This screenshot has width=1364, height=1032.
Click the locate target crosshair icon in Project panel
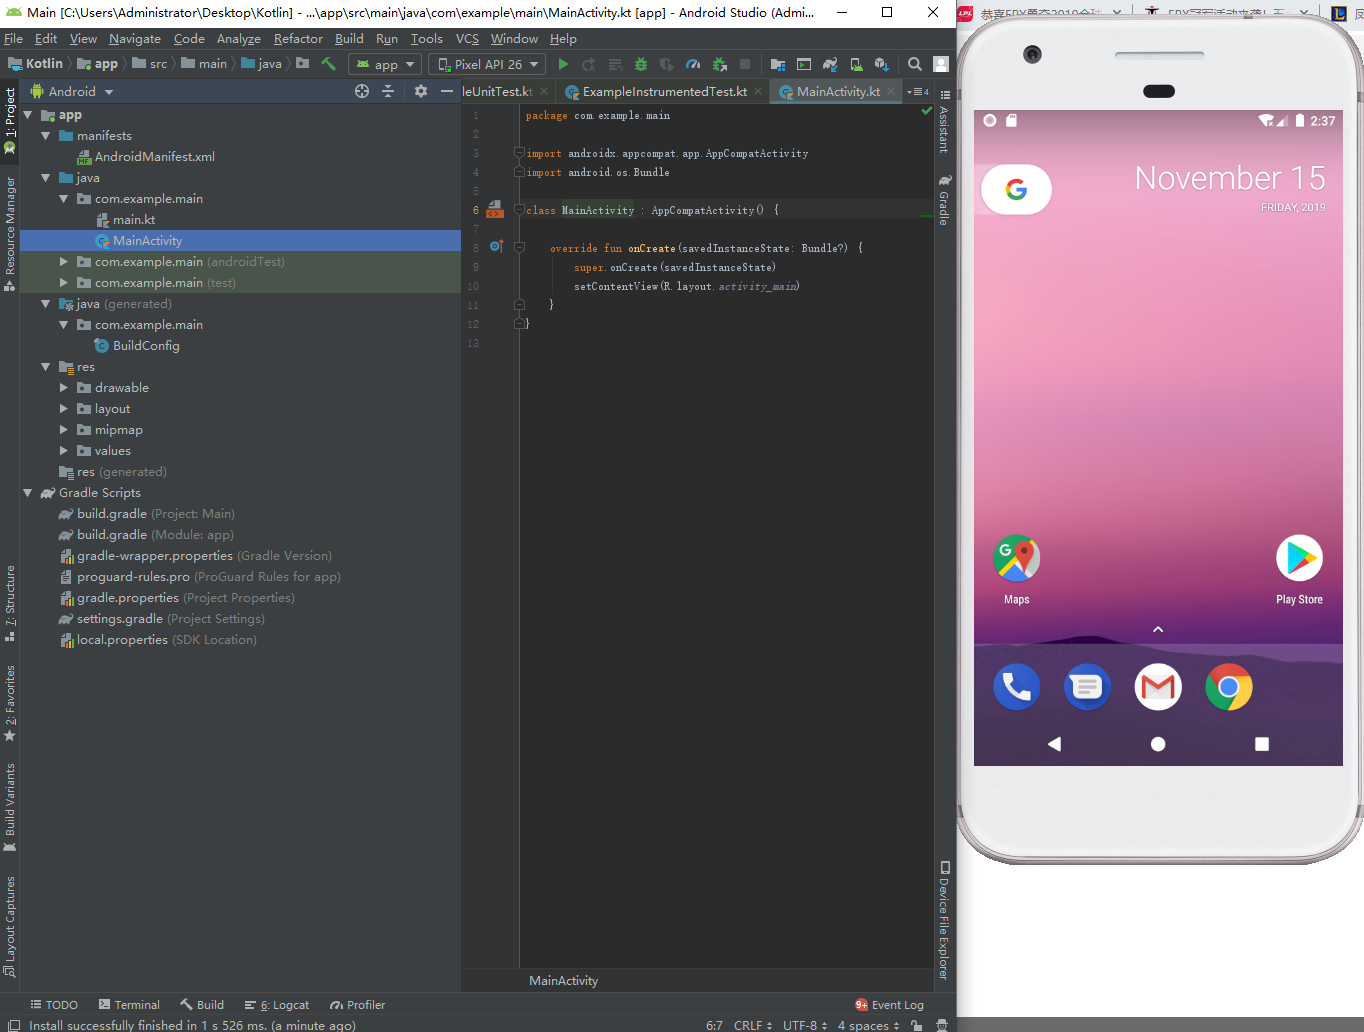pos(362,91)
